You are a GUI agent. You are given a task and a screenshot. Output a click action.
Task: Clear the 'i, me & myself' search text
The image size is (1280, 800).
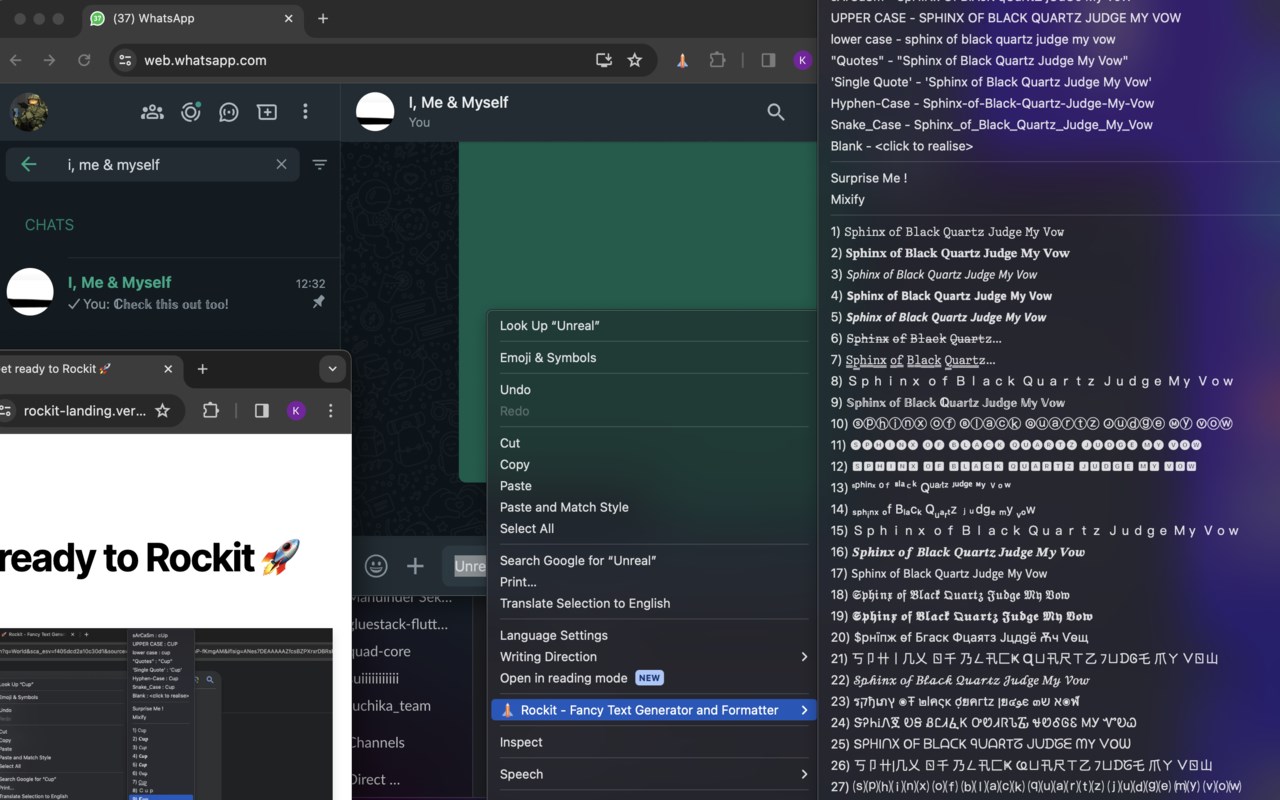(281, 165)
